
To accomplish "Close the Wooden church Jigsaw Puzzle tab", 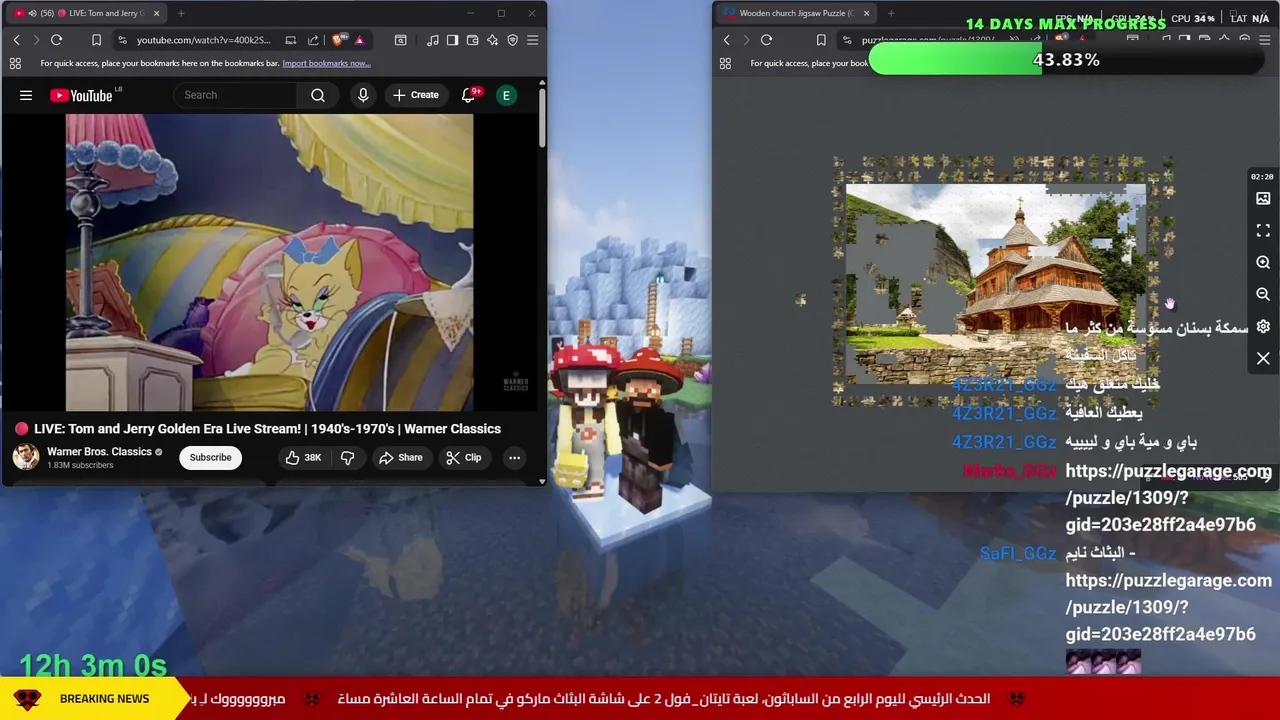I will point(866,13).
